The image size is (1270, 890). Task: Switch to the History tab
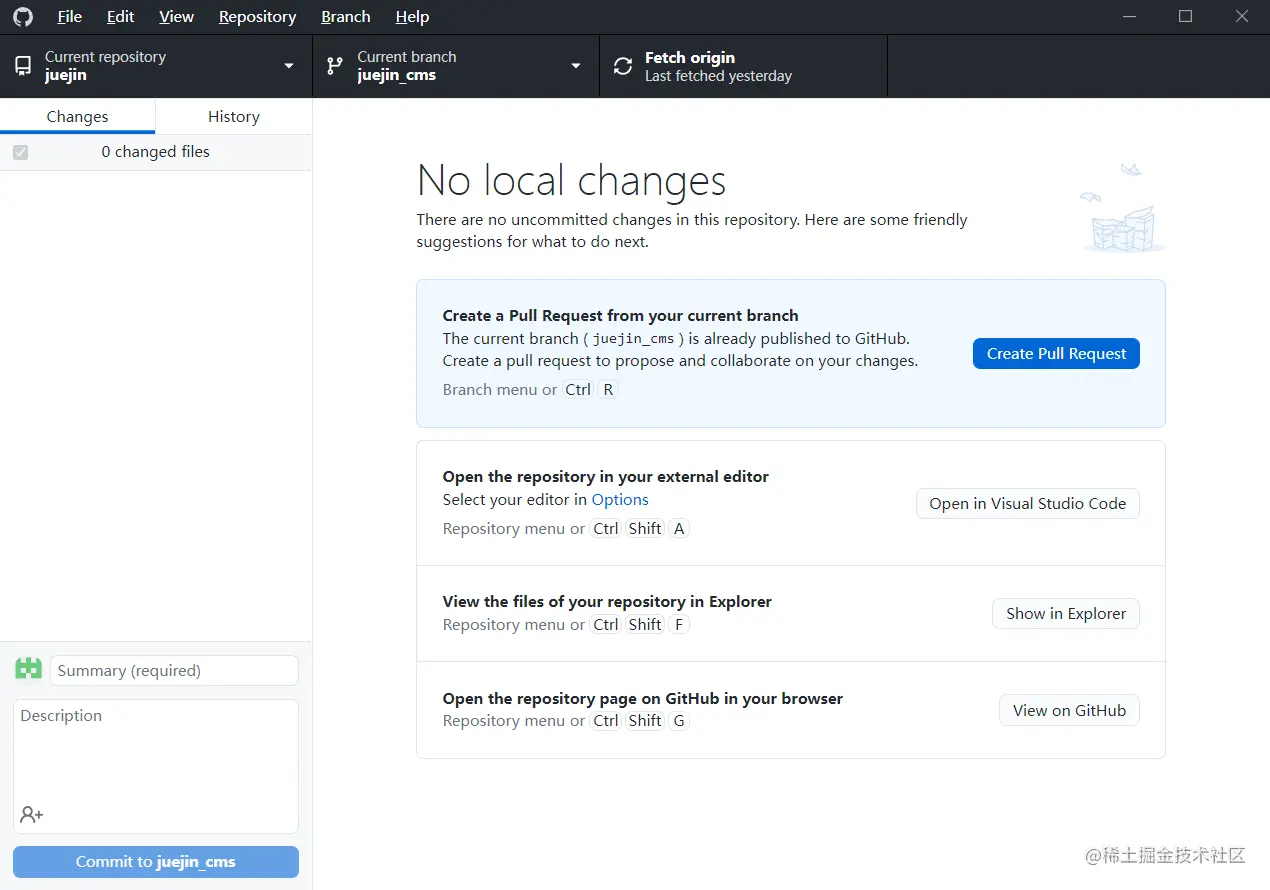233,116
